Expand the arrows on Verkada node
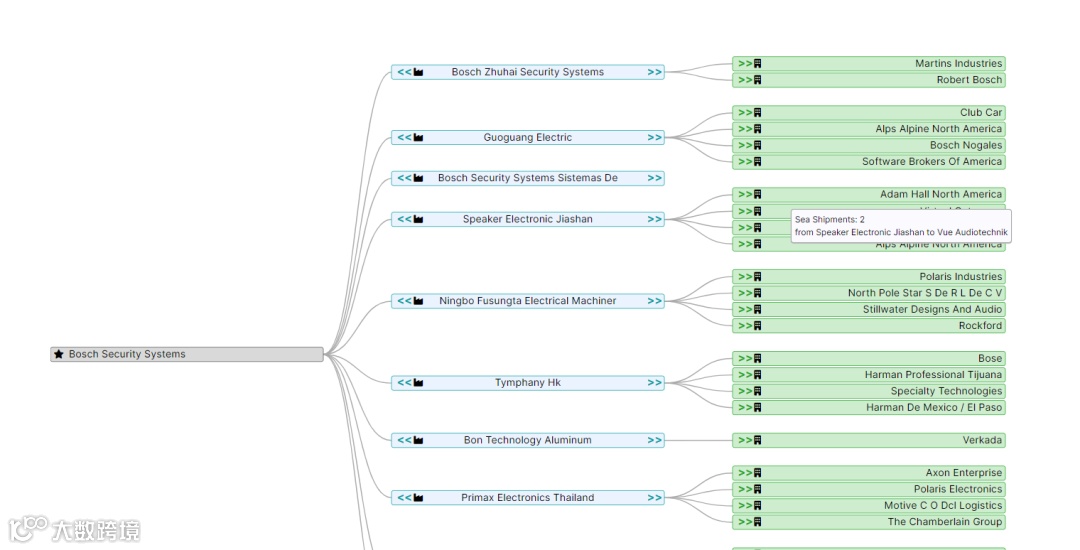The height and width of the screenshot is (550, 1080). (745, 441)
